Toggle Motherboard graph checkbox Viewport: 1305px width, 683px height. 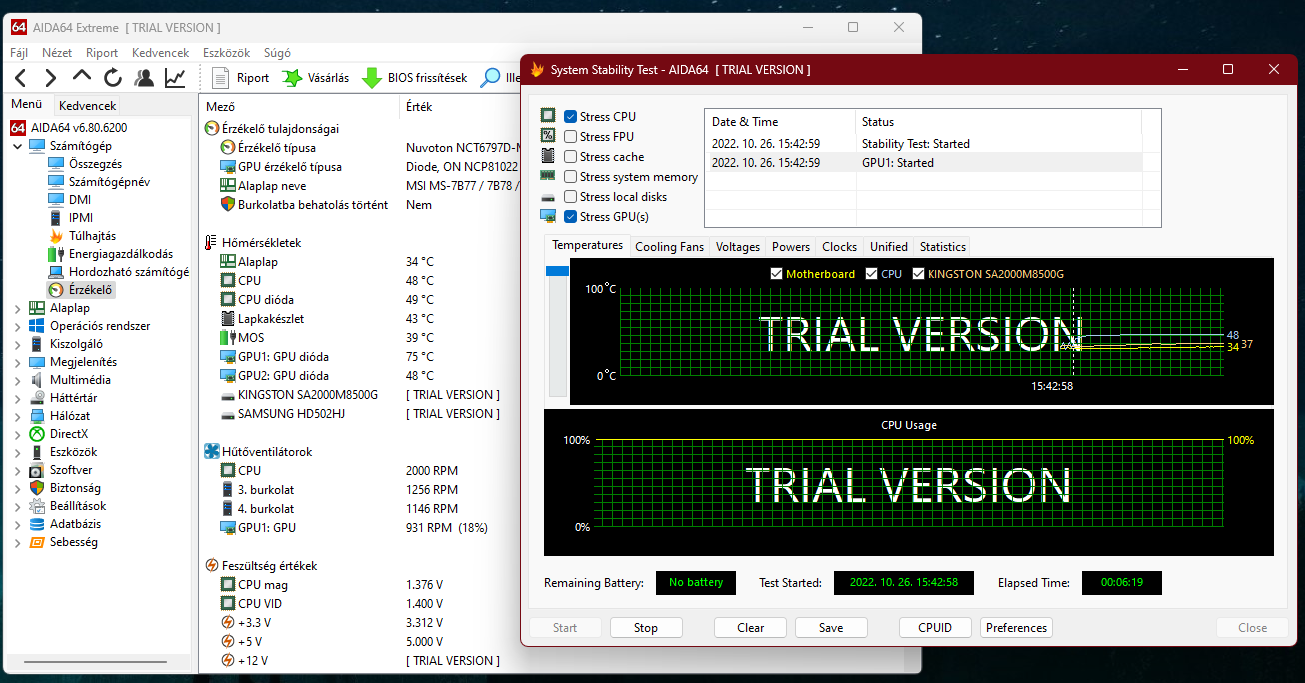[777, 274]
